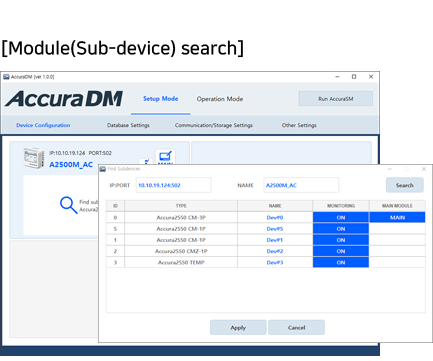The width and height of the screenshot is (433, 361).
Task: Open Other Settings tab
Action: (x=299, y=125)
